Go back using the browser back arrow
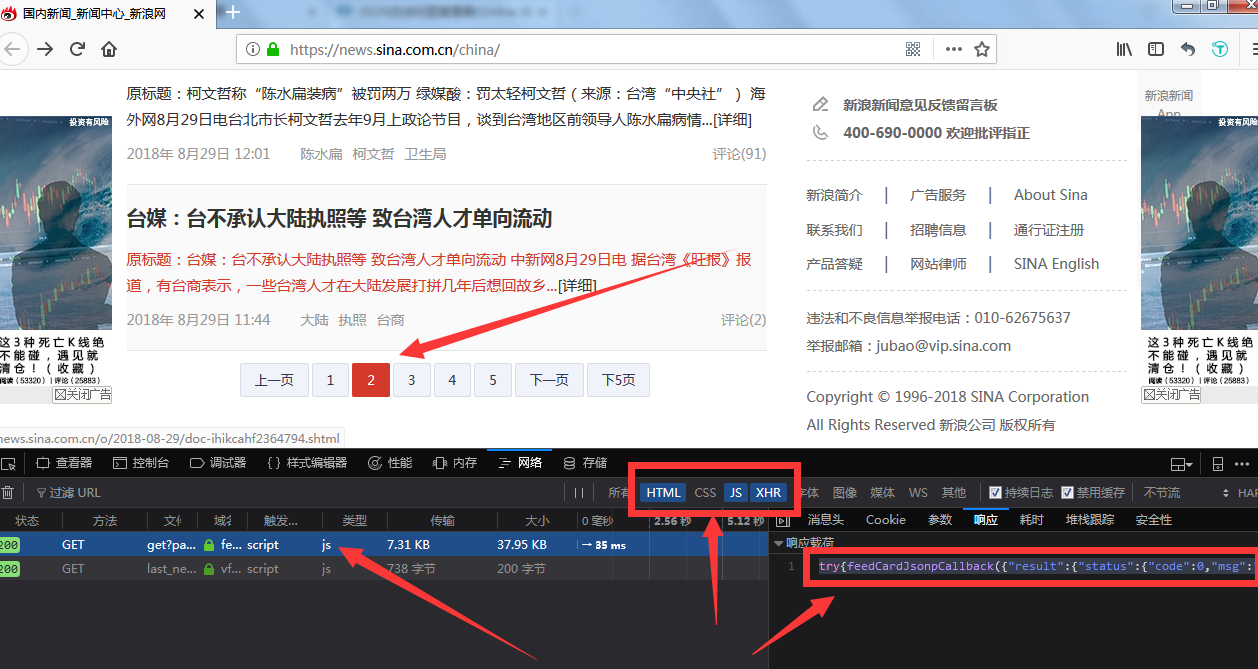 click(x=12, y=49)
